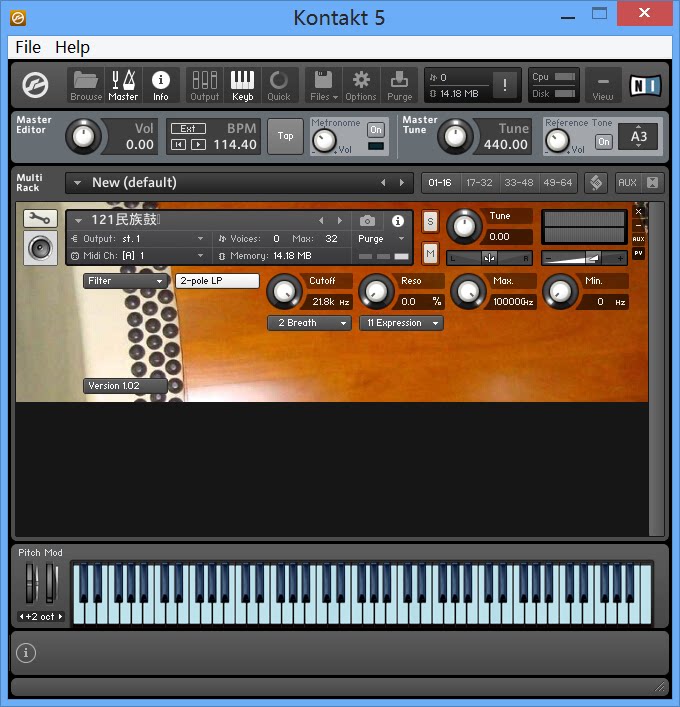680x707 pixels.
Task: Expand the 121民族鼓 instrument menu
Action: 78,221
